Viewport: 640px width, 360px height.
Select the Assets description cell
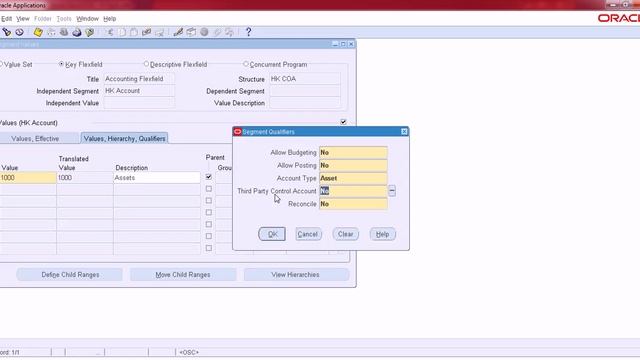pos(157,178)
